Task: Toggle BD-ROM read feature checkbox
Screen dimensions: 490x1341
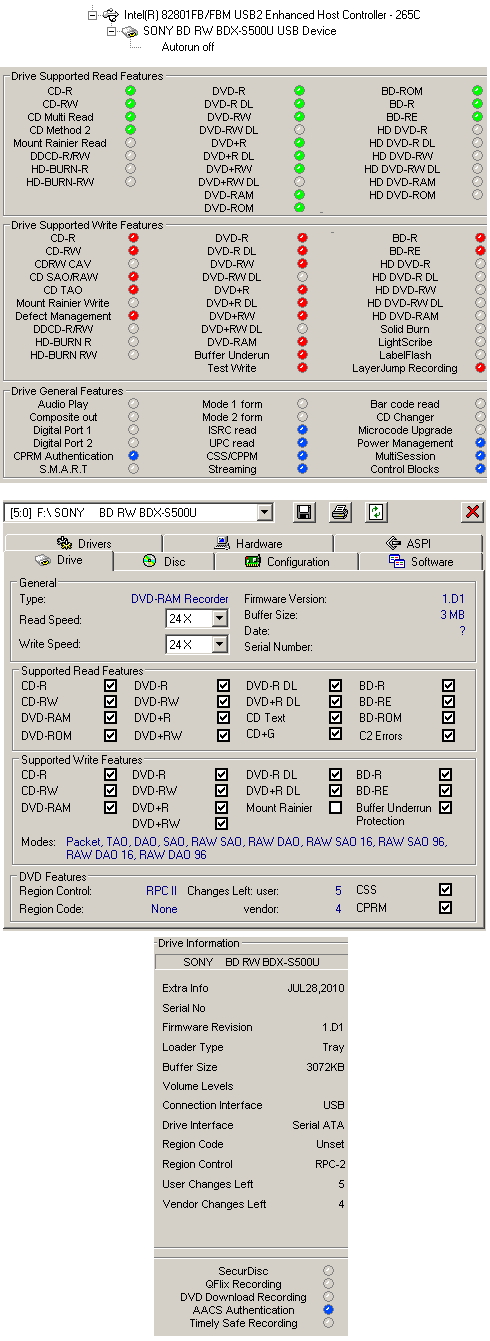Action: click(x=448, y=718)
